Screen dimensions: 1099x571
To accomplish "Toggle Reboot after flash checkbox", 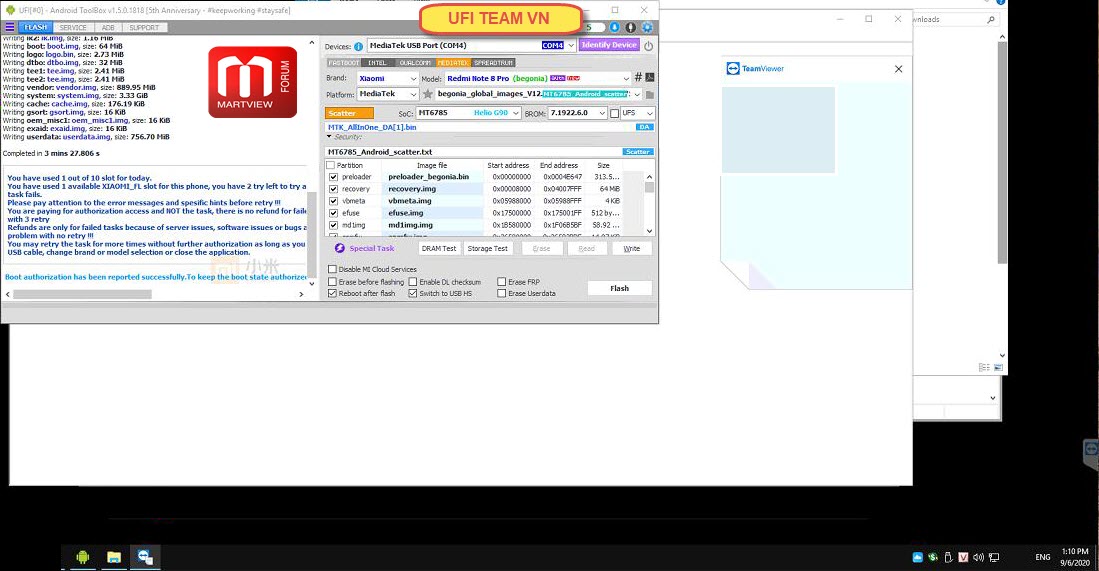I will pos(332,294).
